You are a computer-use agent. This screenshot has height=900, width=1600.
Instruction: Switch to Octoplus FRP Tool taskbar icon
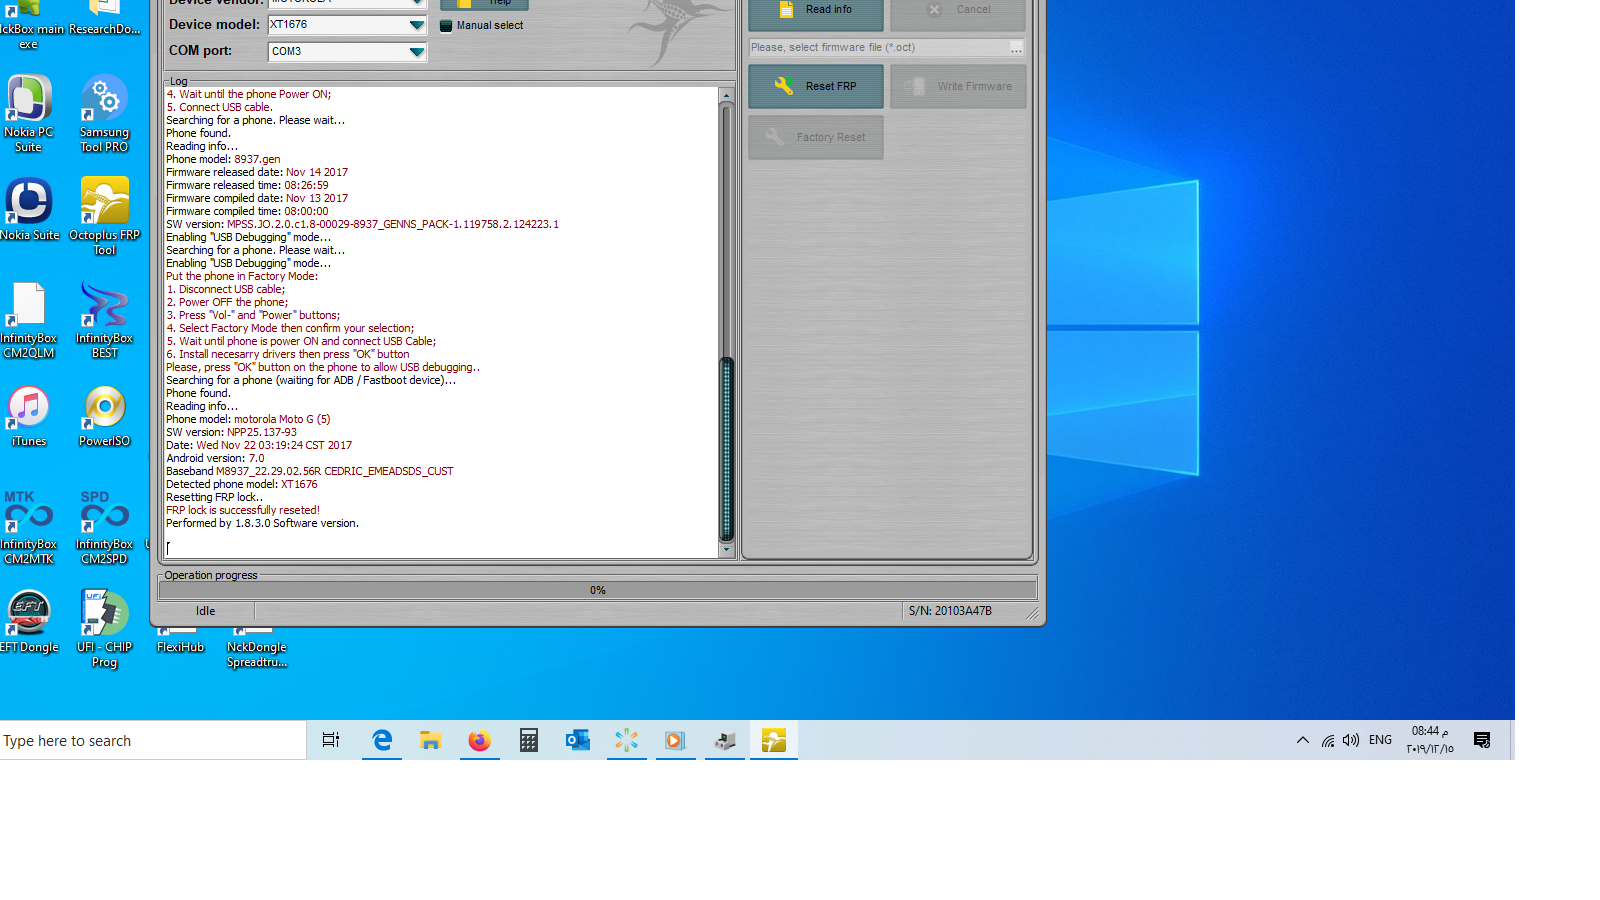774,740
